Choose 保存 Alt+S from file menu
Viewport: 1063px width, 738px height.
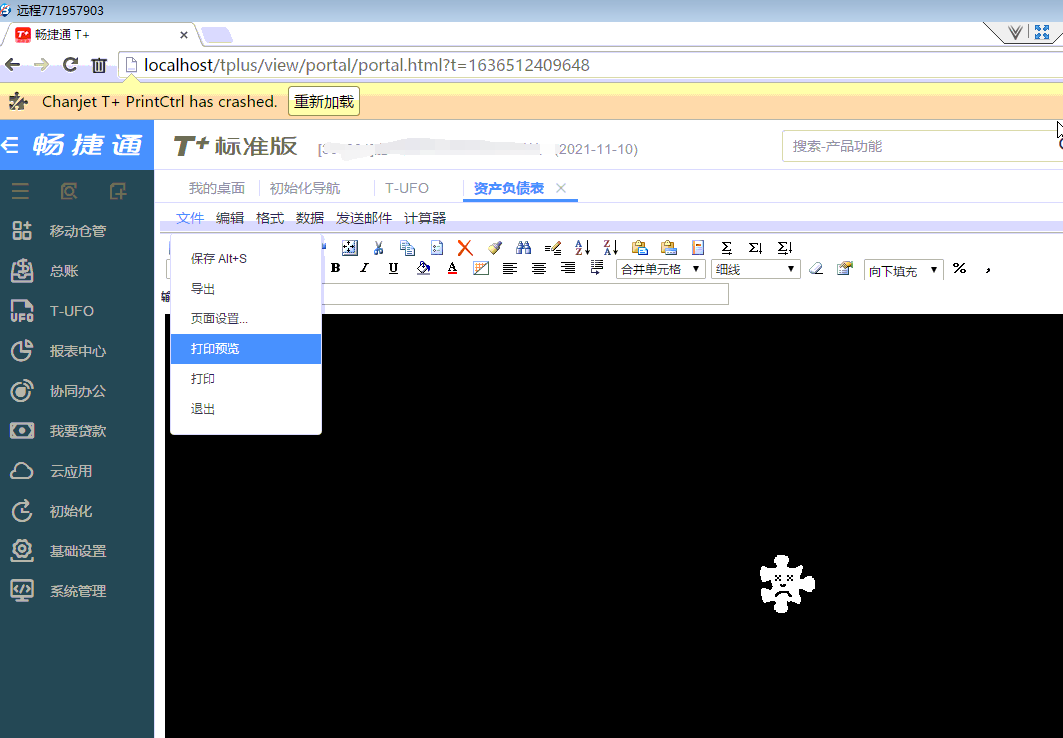246,259
